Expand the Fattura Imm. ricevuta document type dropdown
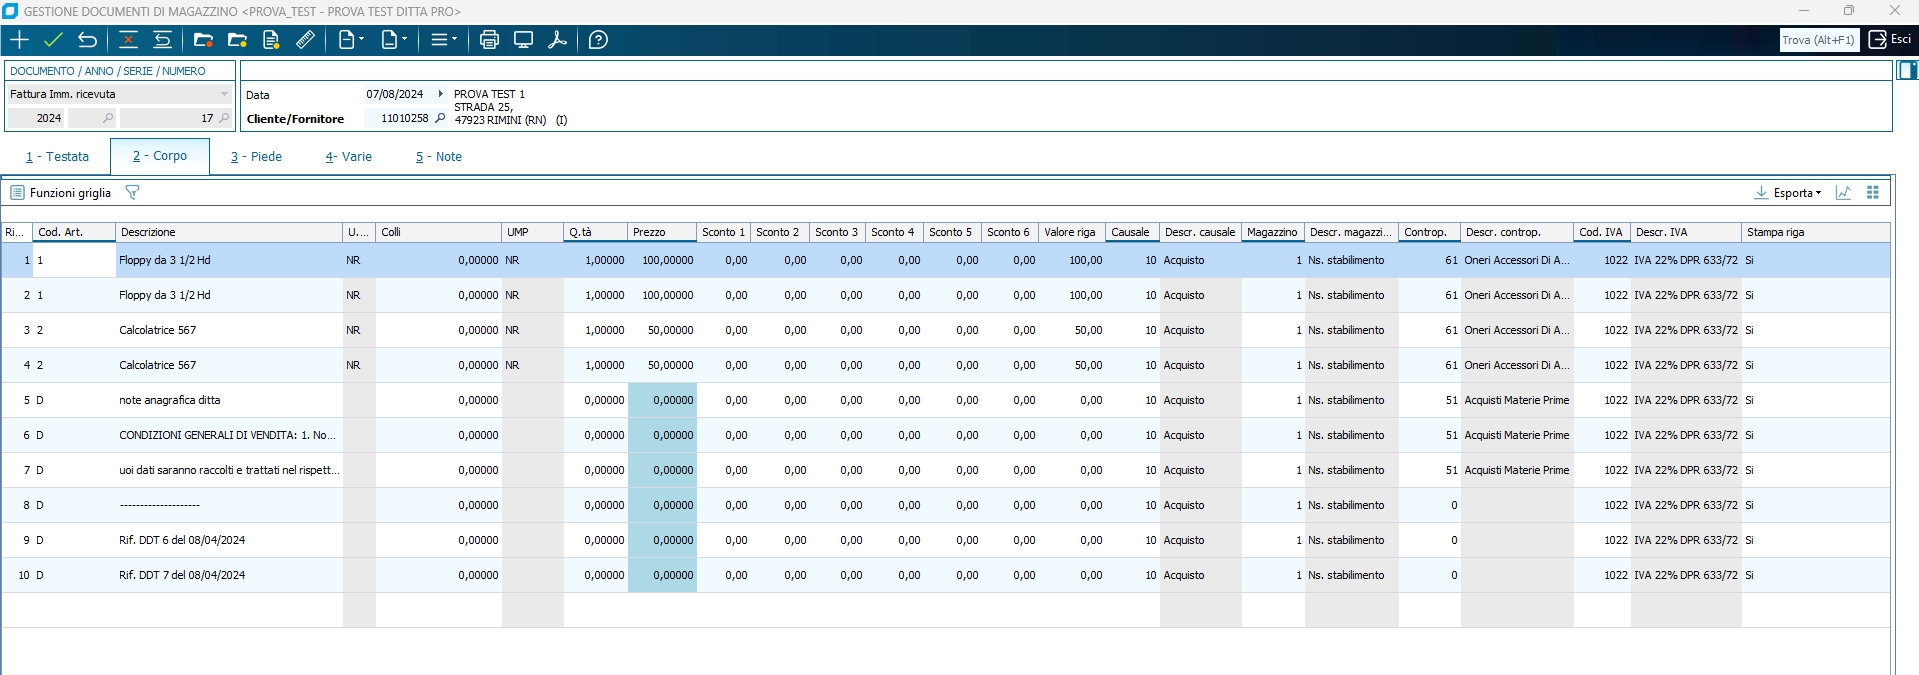This screenshot has width=1919, height=675. coord(224,94)
